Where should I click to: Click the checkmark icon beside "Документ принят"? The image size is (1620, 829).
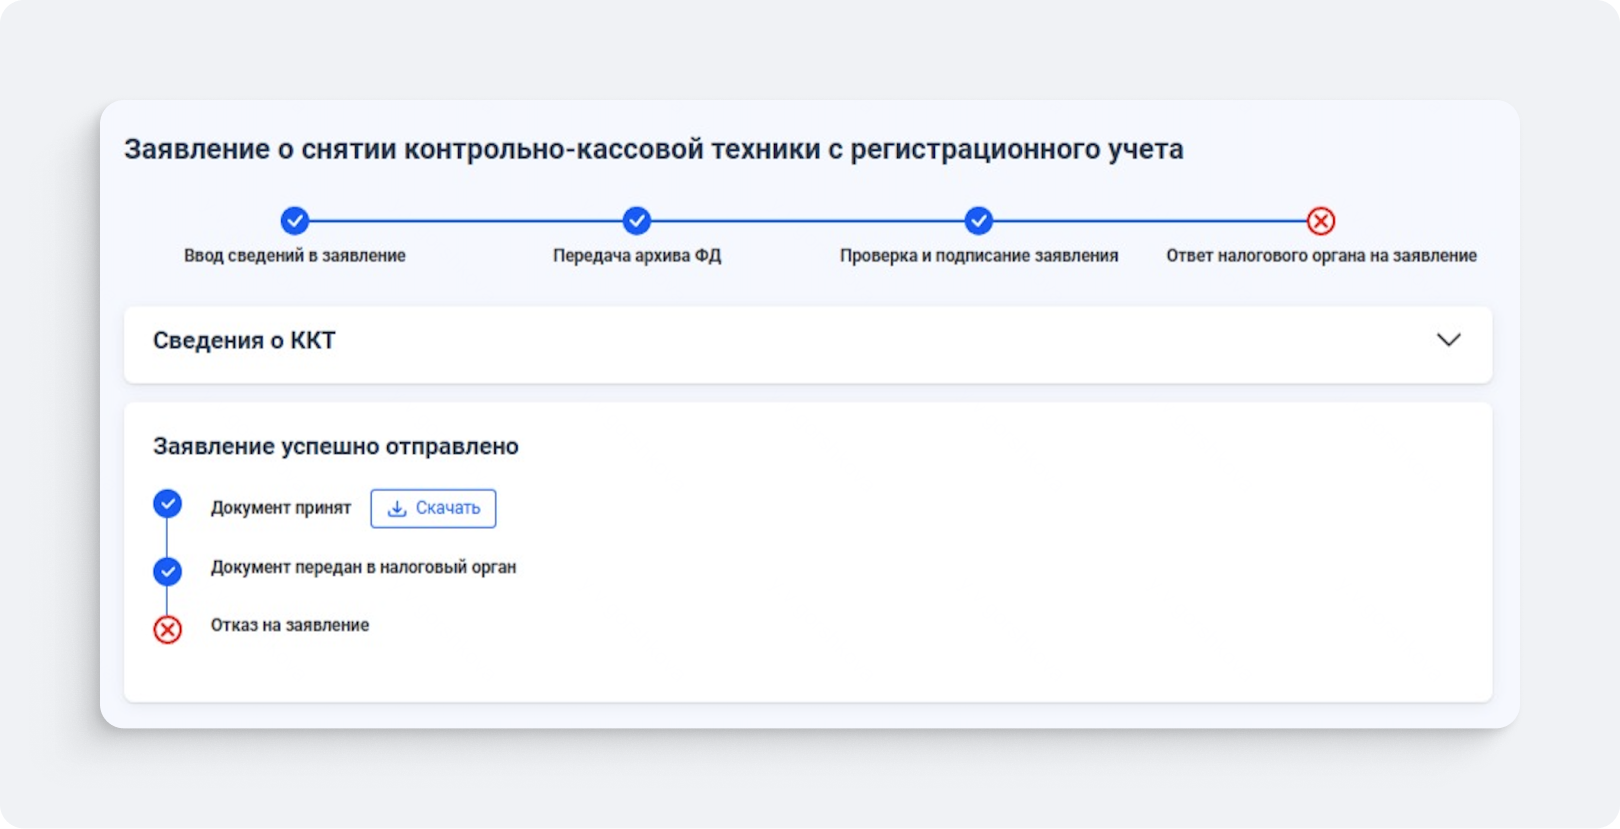[167, 504]
